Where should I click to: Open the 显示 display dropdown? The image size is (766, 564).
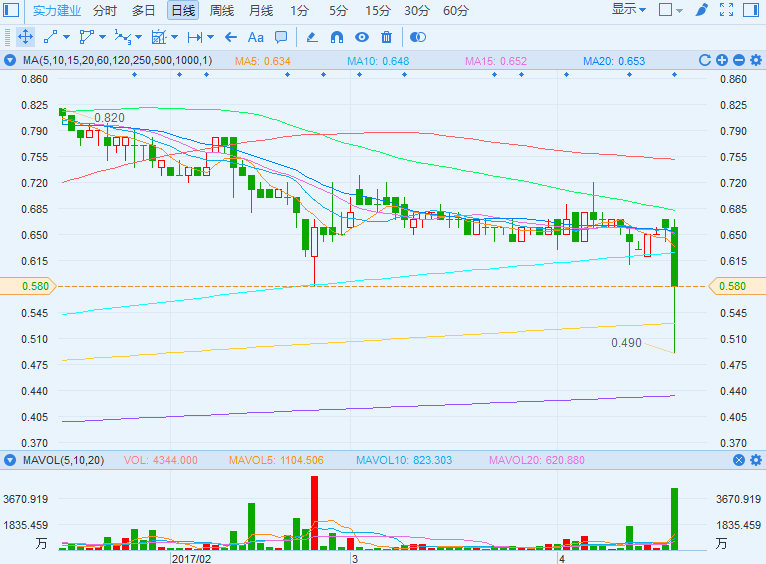tap(629, 9)
